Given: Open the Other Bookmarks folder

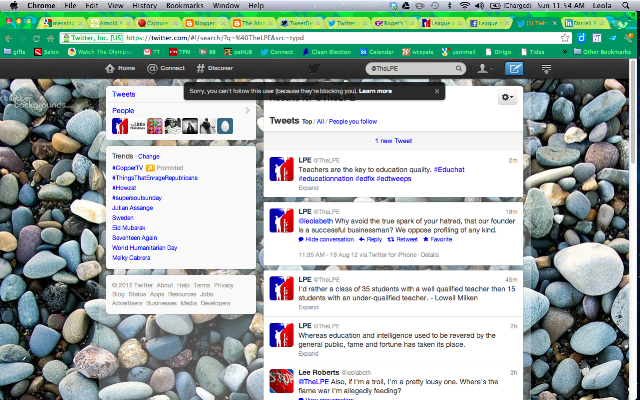Looking at the screenshot, I should [602, 52].
